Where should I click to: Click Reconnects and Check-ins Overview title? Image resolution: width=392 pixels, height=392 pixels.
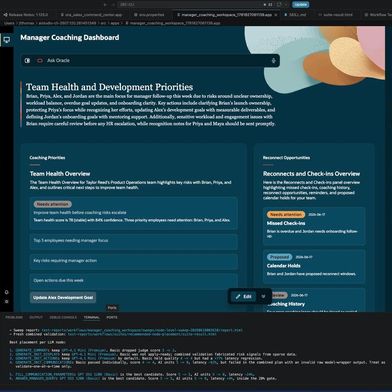(311, 174)
